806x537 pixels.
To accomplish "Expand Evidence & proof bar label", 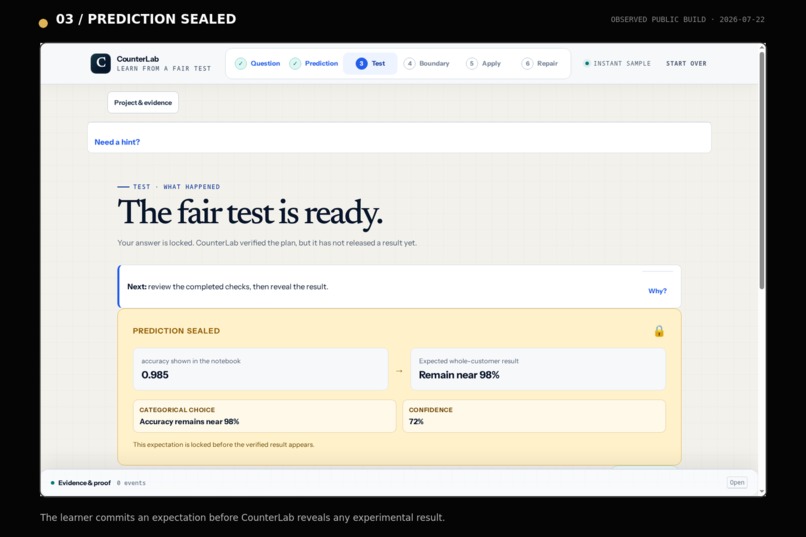I will (84, 483).
